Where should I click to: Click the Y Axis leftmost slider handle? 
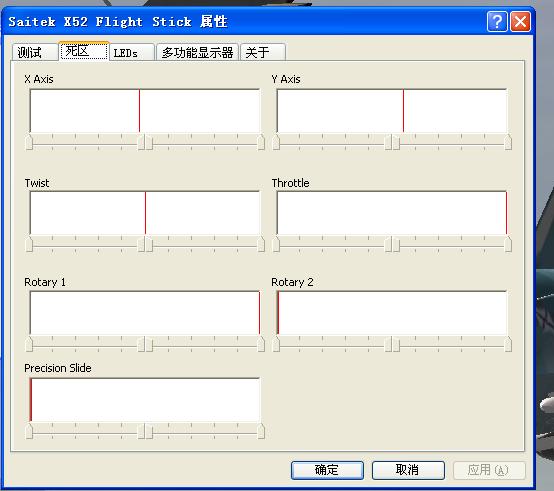point(276,142)
